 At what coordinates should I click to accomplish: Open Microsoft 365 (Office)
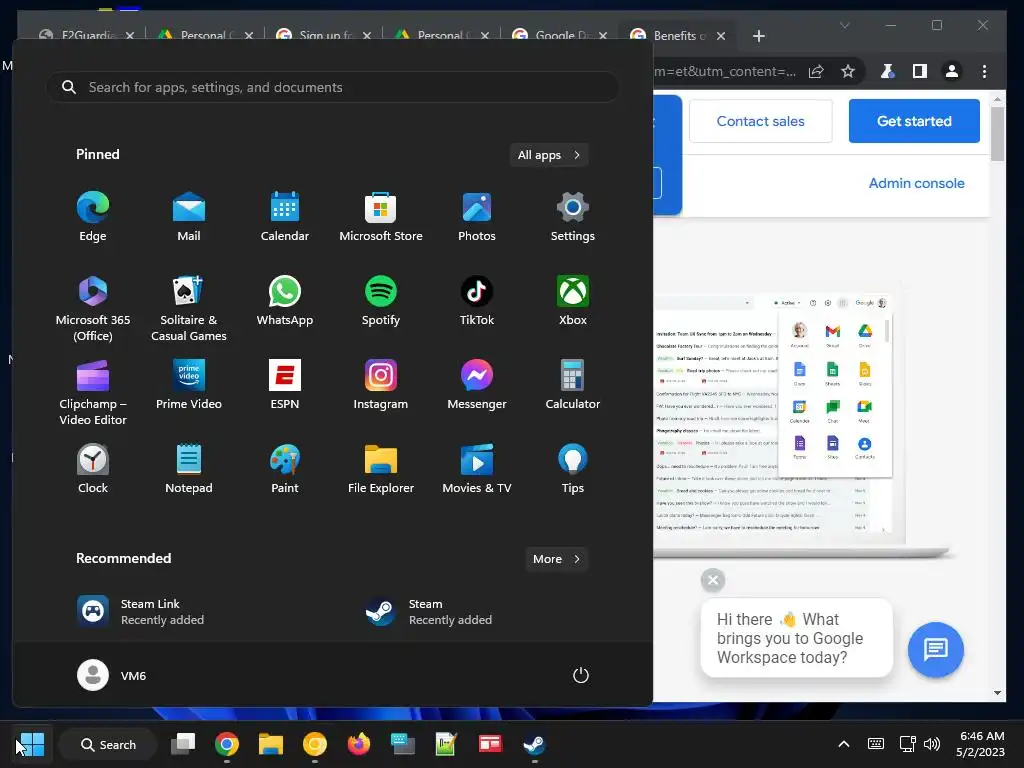[x=93, y=308]
